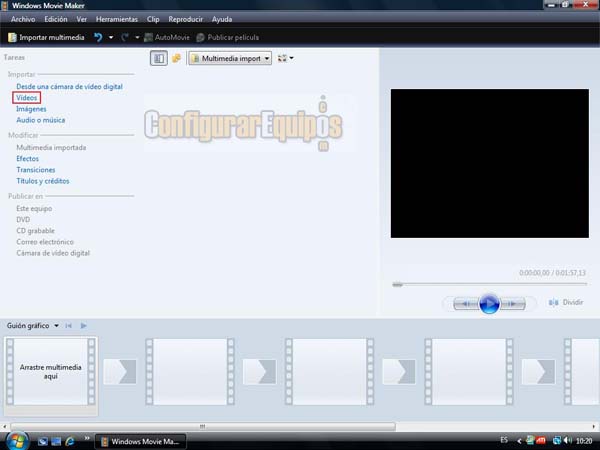Click the preview seek bar slider
Viewport: 600px width, 450px height.
[398, 284]
